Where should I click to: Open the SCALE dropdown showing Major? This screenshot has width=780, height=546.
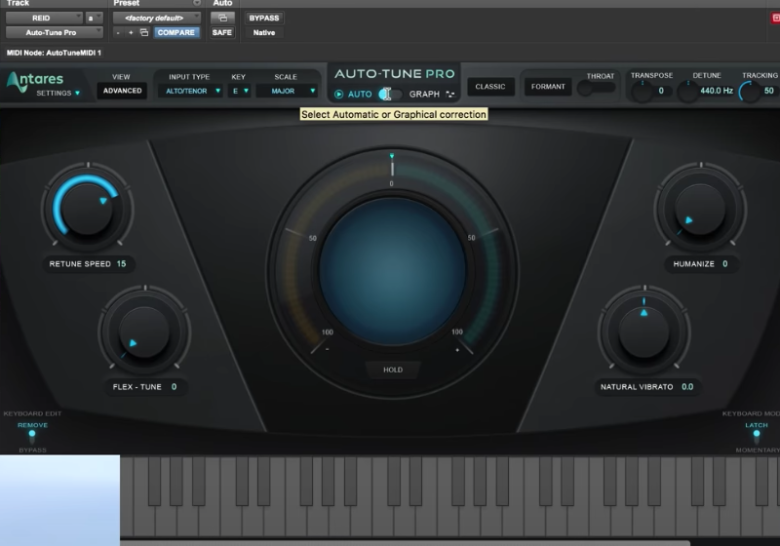point(287,91)
